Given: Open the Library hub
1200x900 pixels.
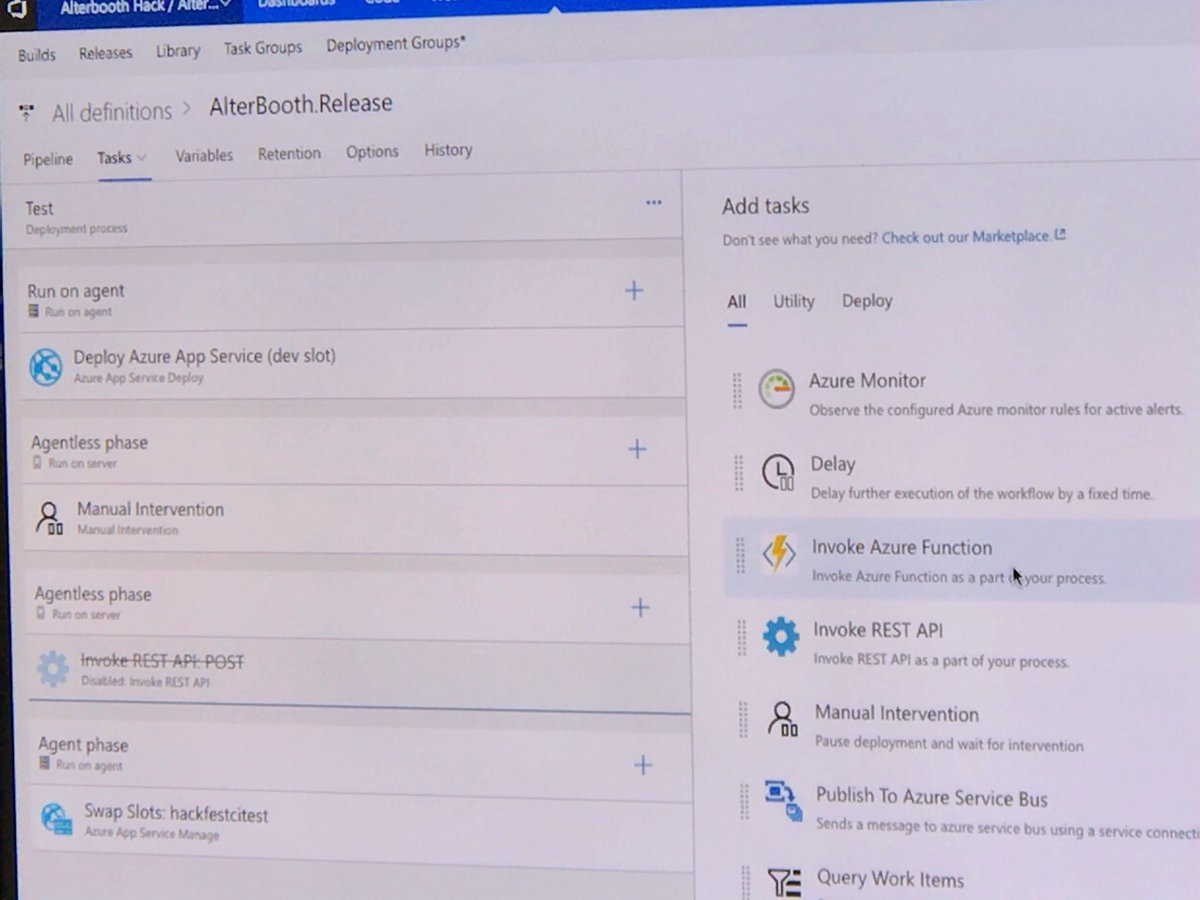Looking at the screenshot, I should (178, 50).
